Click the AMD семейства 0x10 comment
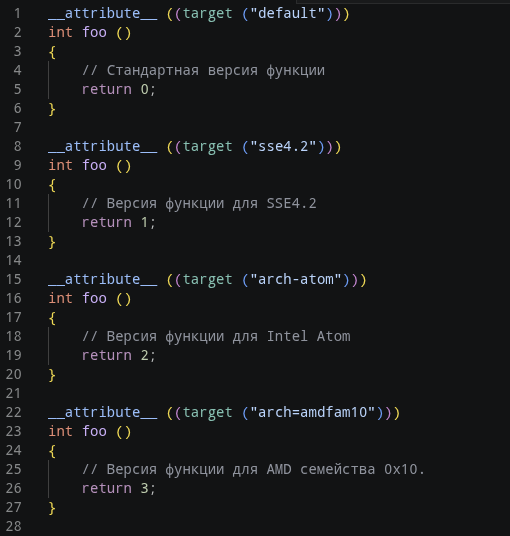The width and height of the screenshot is (510, 536). point(254,469)
